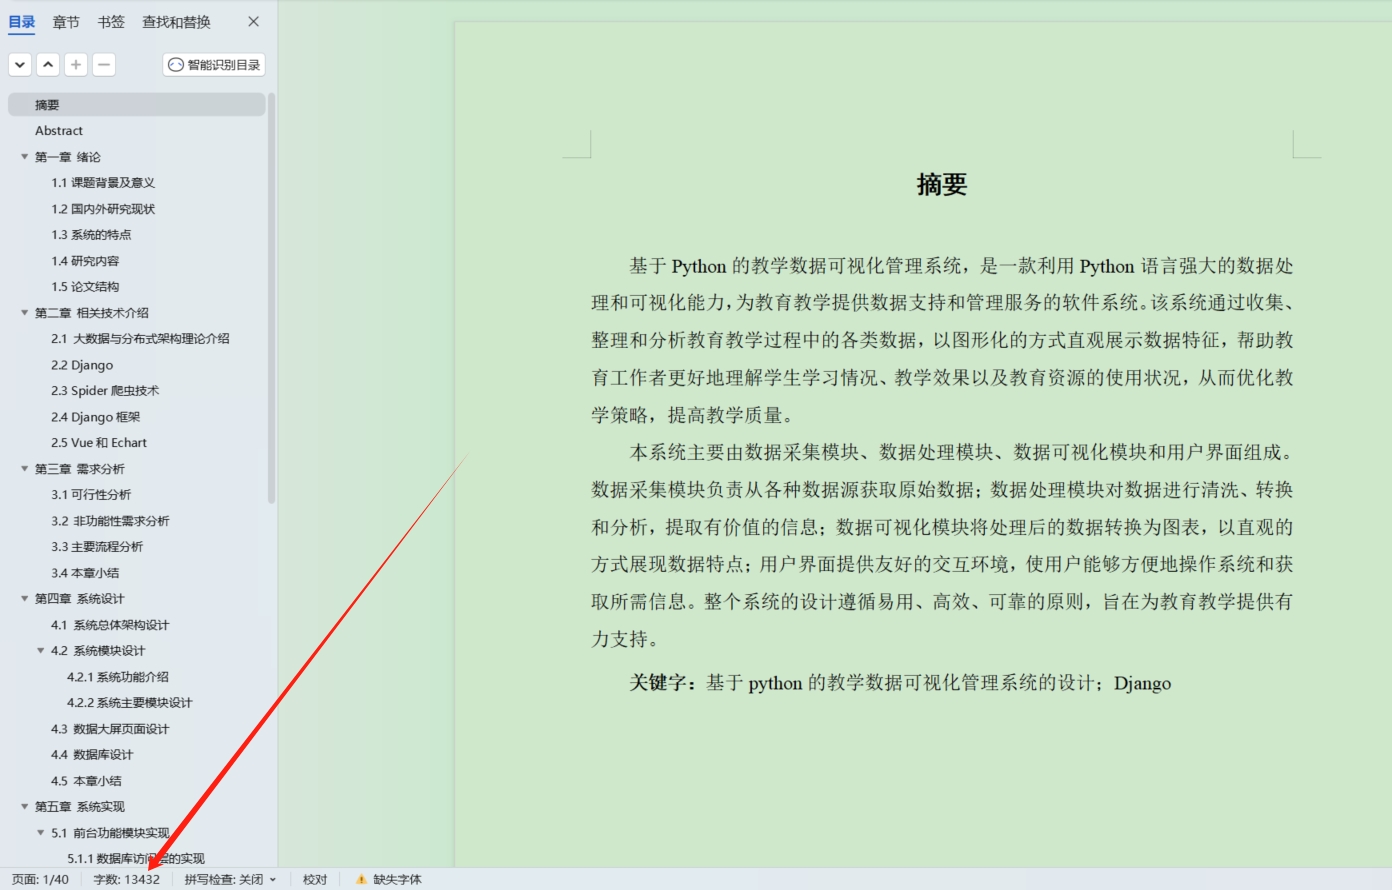The width and height of the screenshot is (1392, 890).
Task: Close the navigation pane with the X icon
Action: point(253,22)
